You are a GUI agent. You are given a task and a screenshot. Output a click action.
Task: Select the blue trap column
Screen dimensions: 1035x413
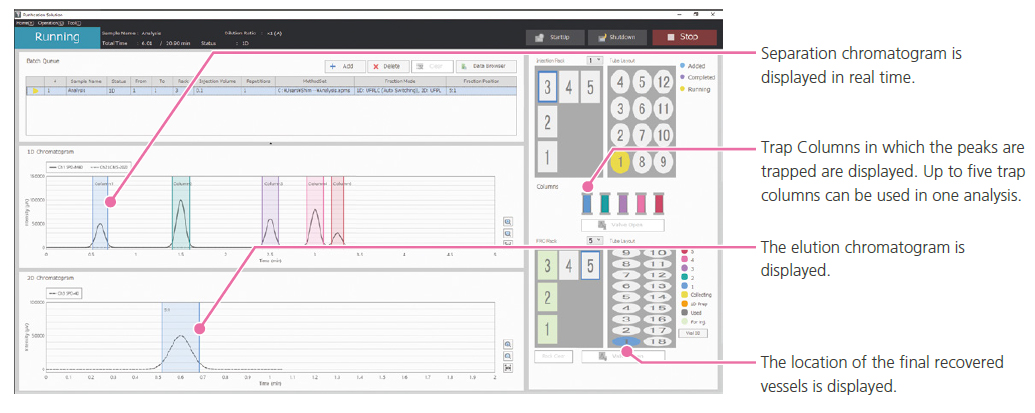[586, 203]
